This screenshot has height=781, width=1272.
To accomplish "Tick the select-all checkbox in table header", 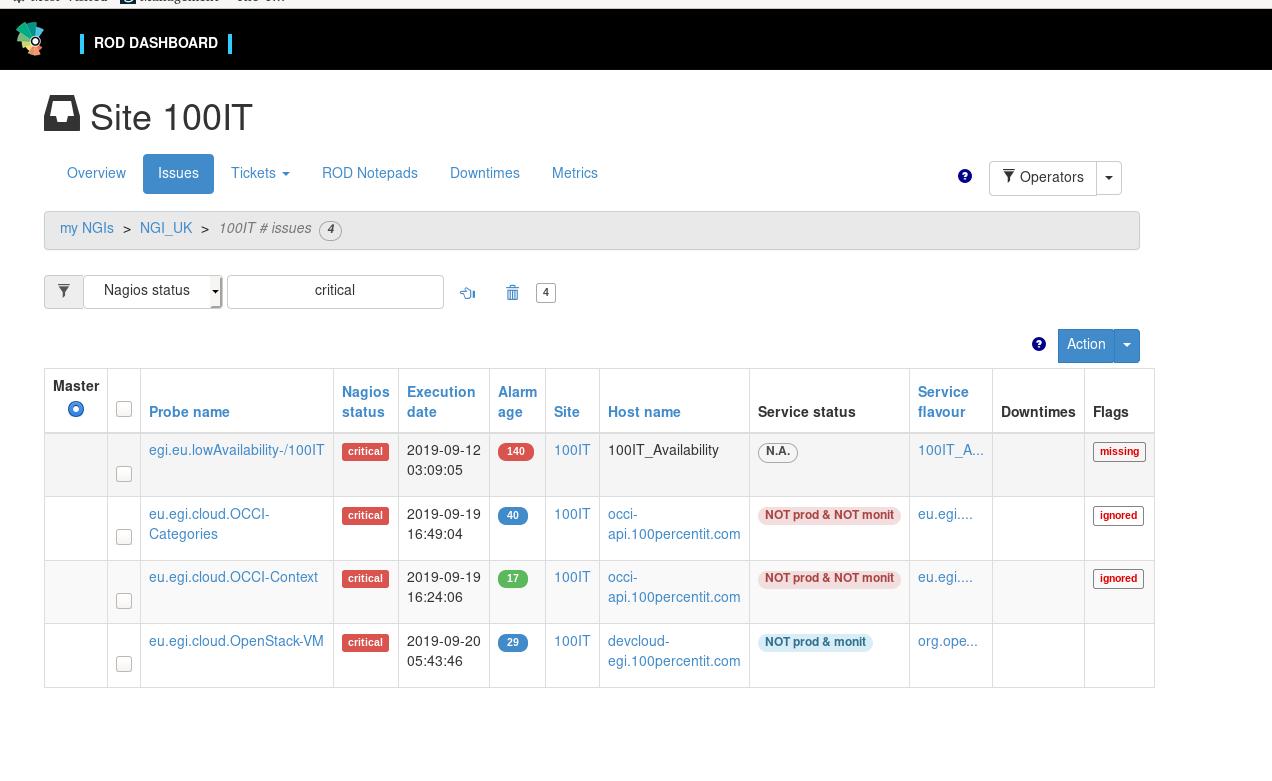I will 124,409.
